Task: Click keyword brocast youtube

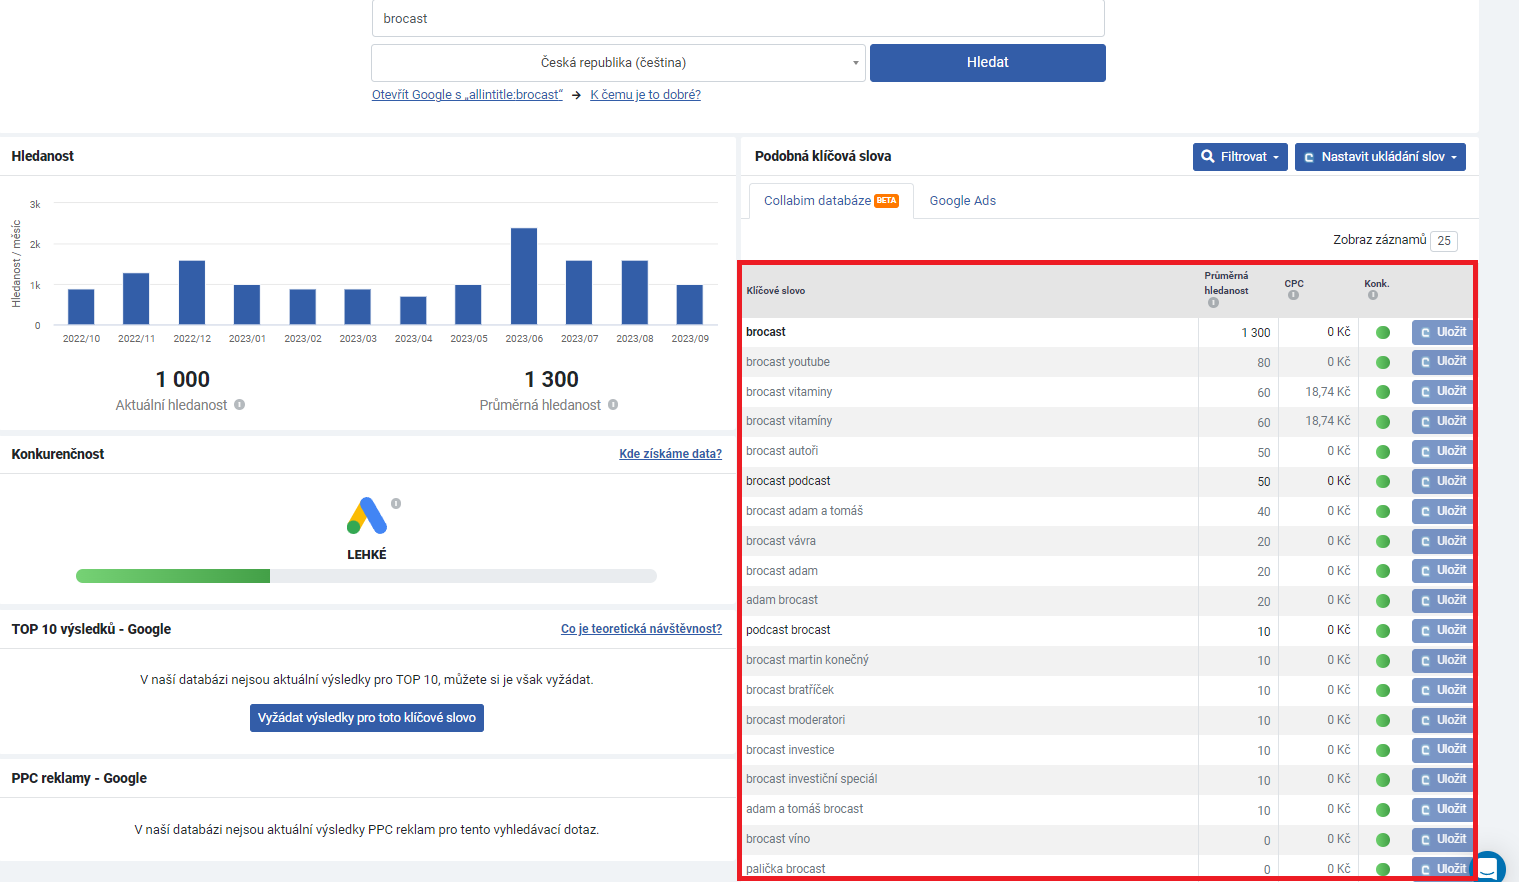Action: pyautogui.click(x=788, y=362)
